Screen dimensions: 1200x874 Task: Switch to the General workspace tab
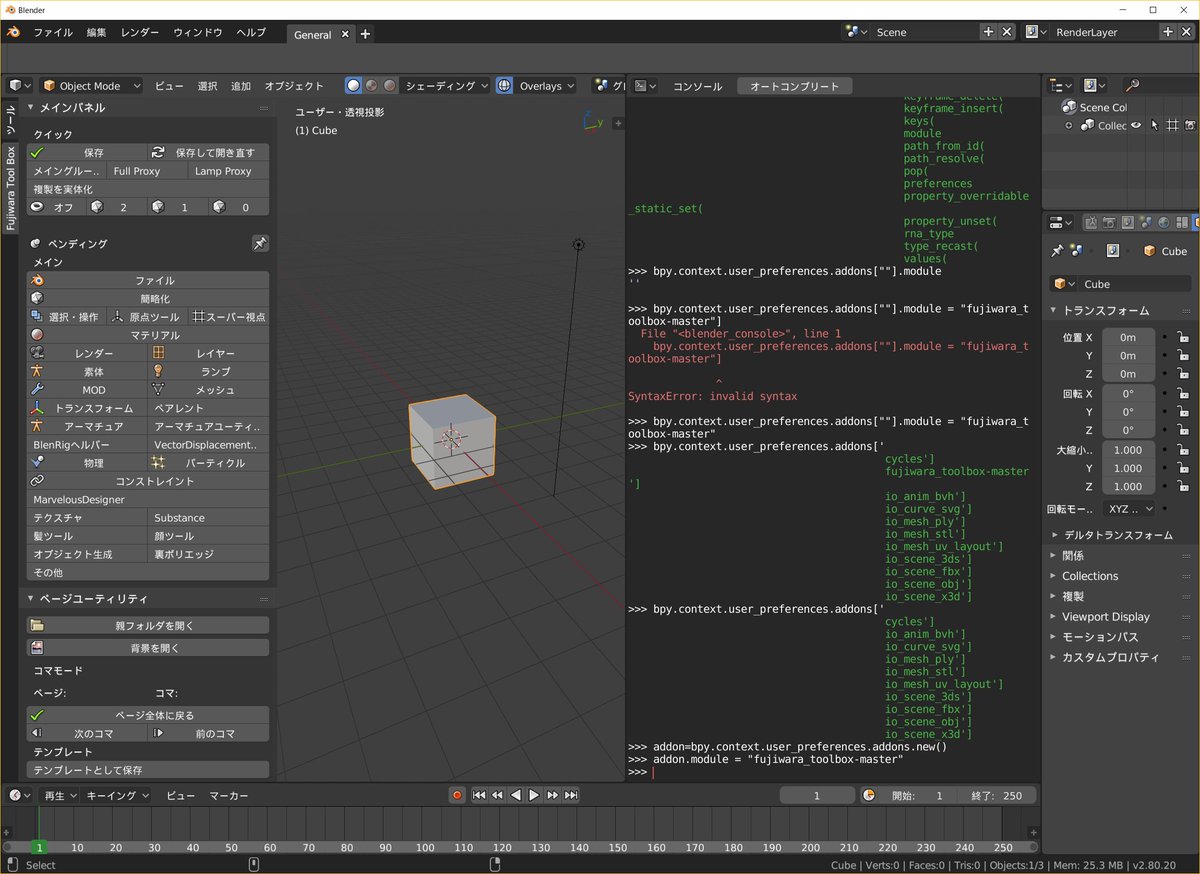click(312, 34)
